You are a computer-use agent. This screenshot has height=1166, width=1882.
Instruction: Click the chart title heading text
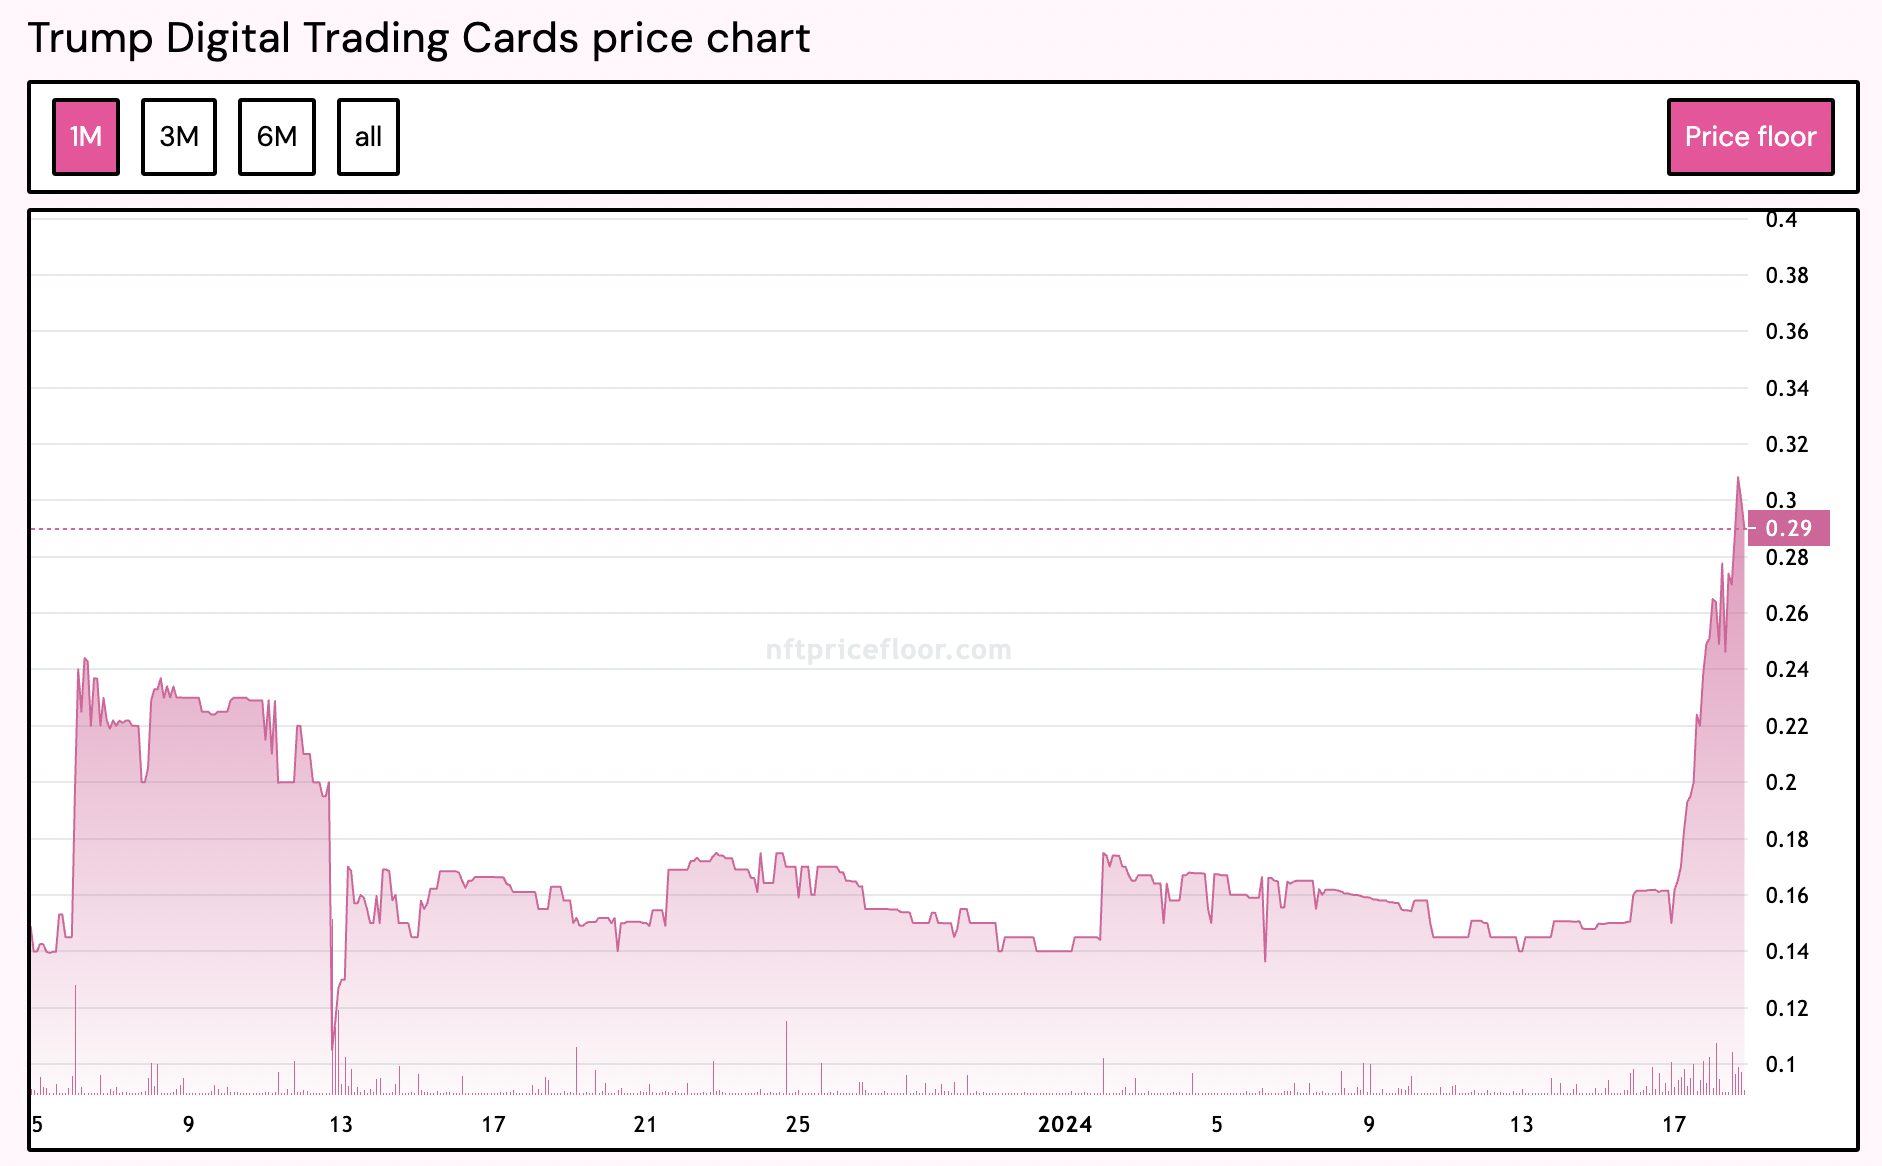[418, 38]
